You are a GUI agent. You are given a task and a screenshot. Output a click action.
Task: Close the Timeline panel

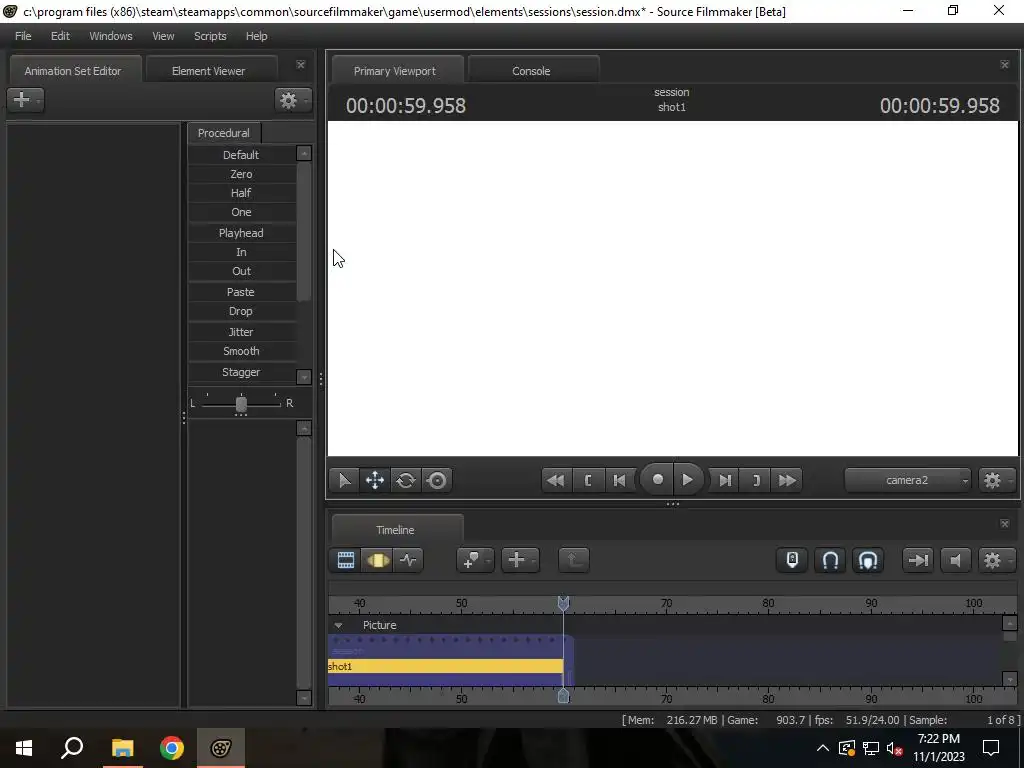point(1004,524)
